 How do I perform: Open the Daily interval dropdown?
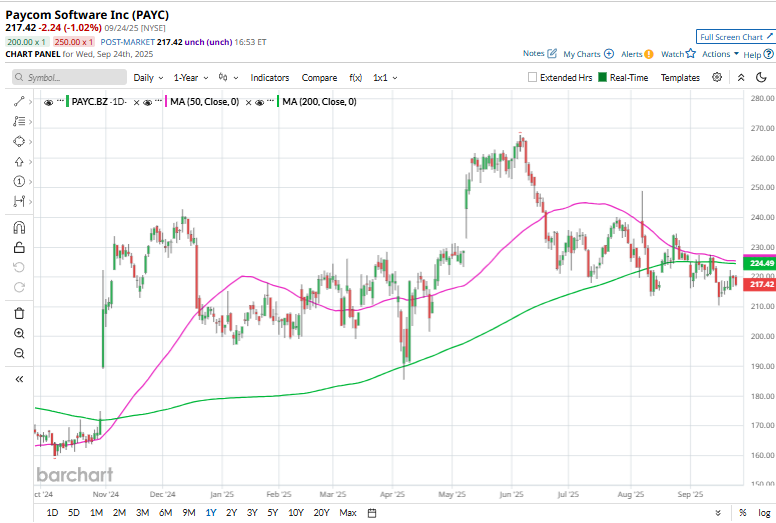point(148,77)
